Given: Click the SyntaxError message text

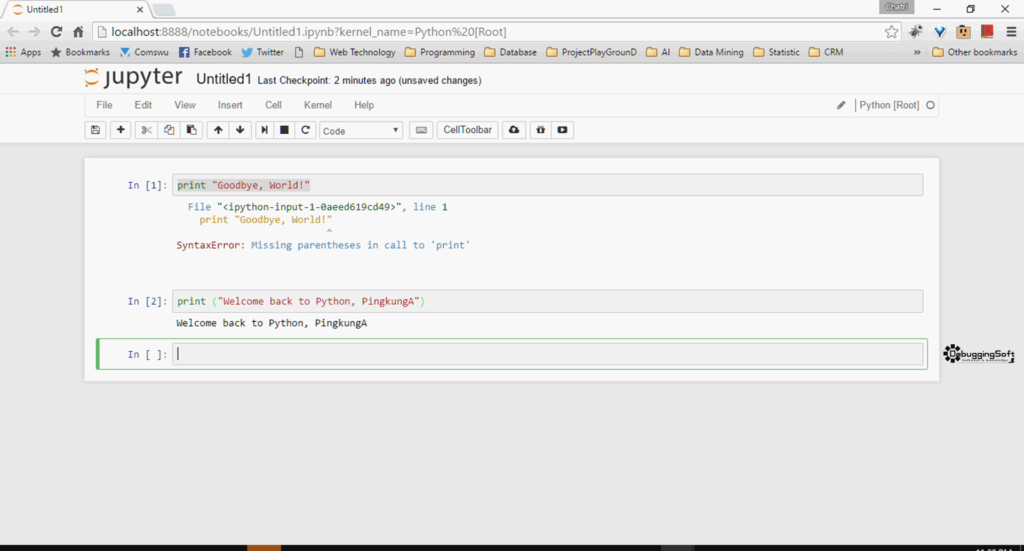Looking at the screenshot, I should point(323,245).
